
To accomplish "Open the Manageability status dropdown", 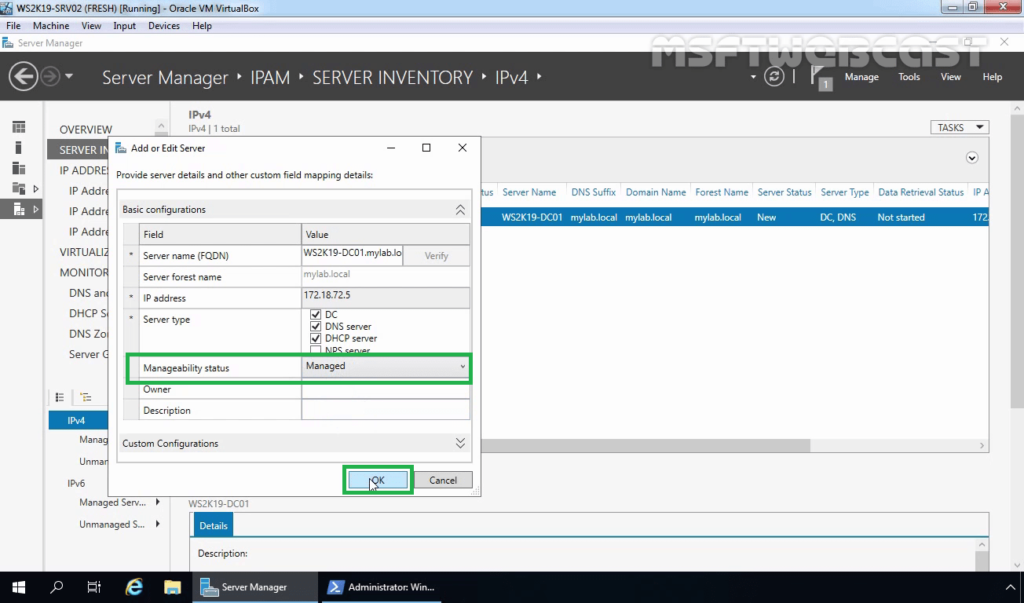I will coord(385,367).
